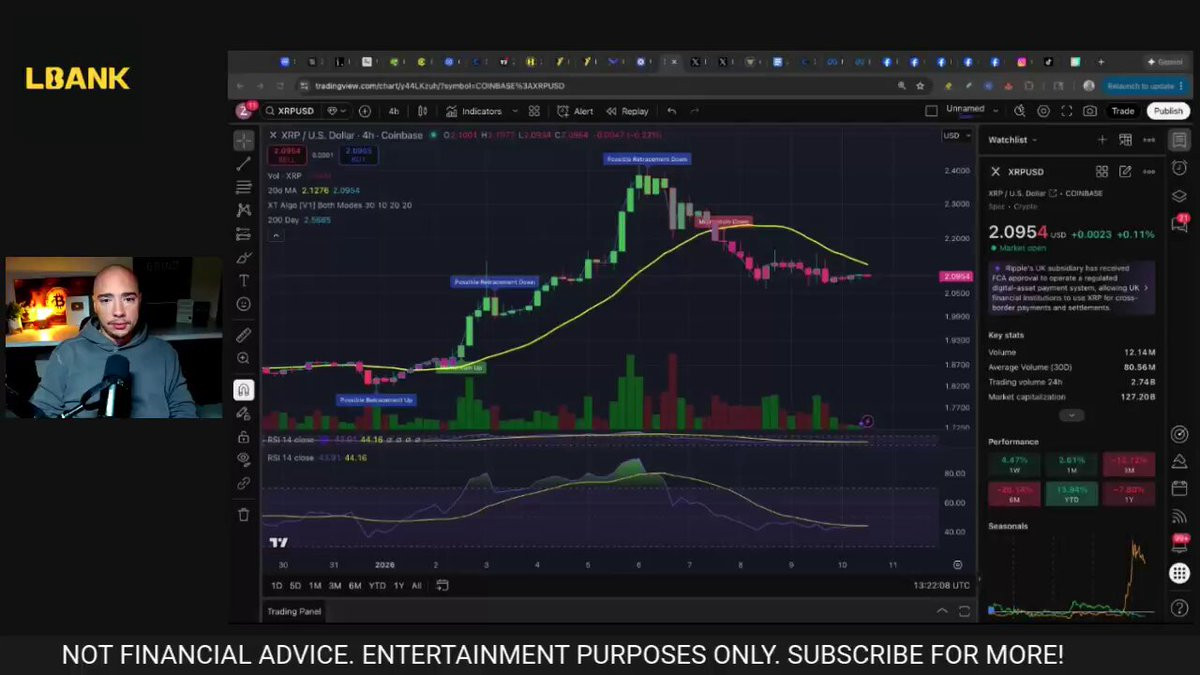Expand the bottom panel chevron
This screenshot has height=675, width=1200.
942,611
